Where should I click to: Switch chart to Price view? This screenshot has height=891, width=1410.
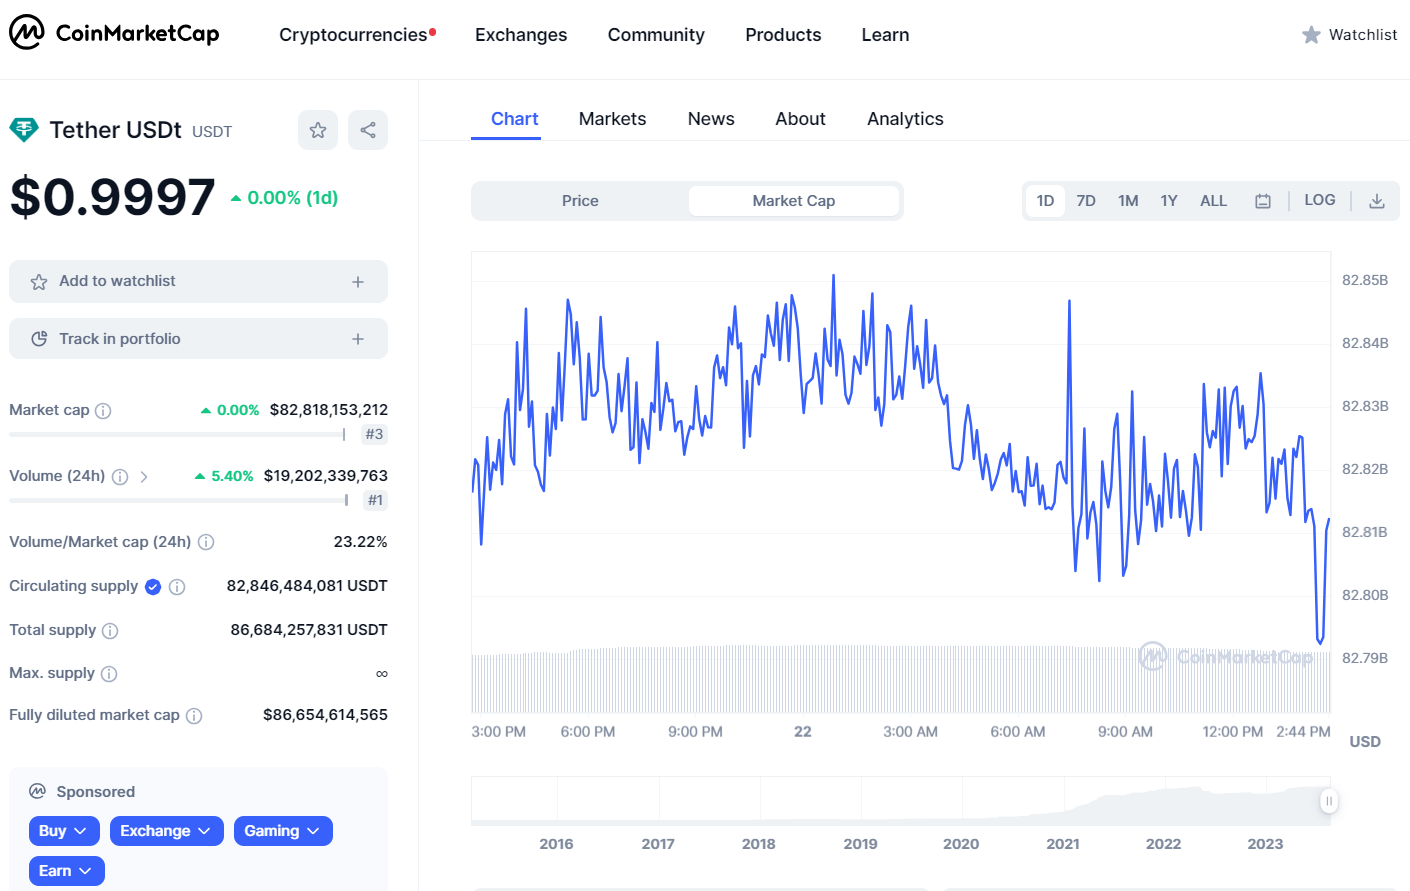click(x=580, y=201)
